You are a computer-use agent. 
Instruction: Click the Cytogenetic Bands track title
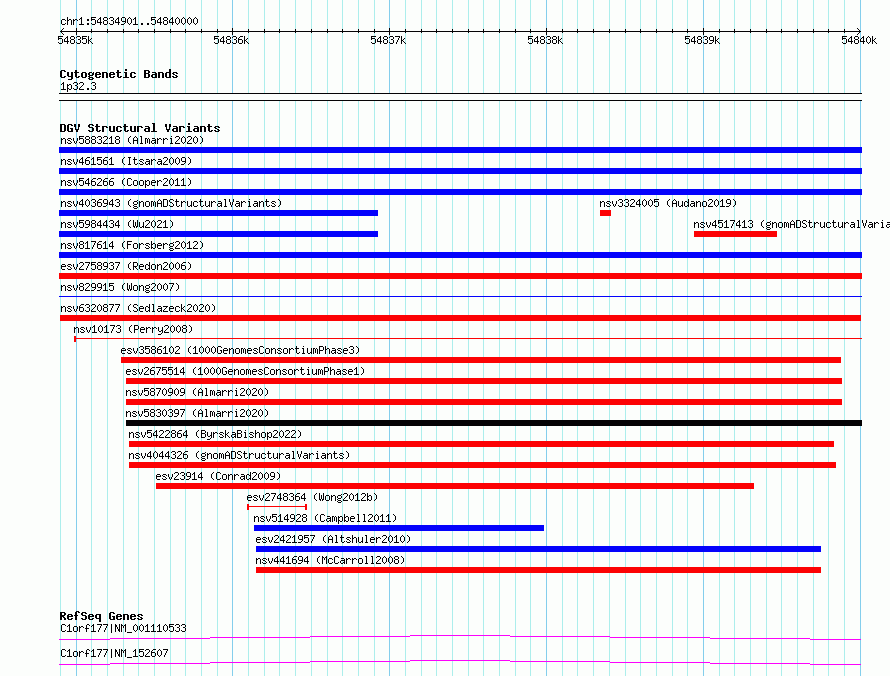(x=119, y=74)
